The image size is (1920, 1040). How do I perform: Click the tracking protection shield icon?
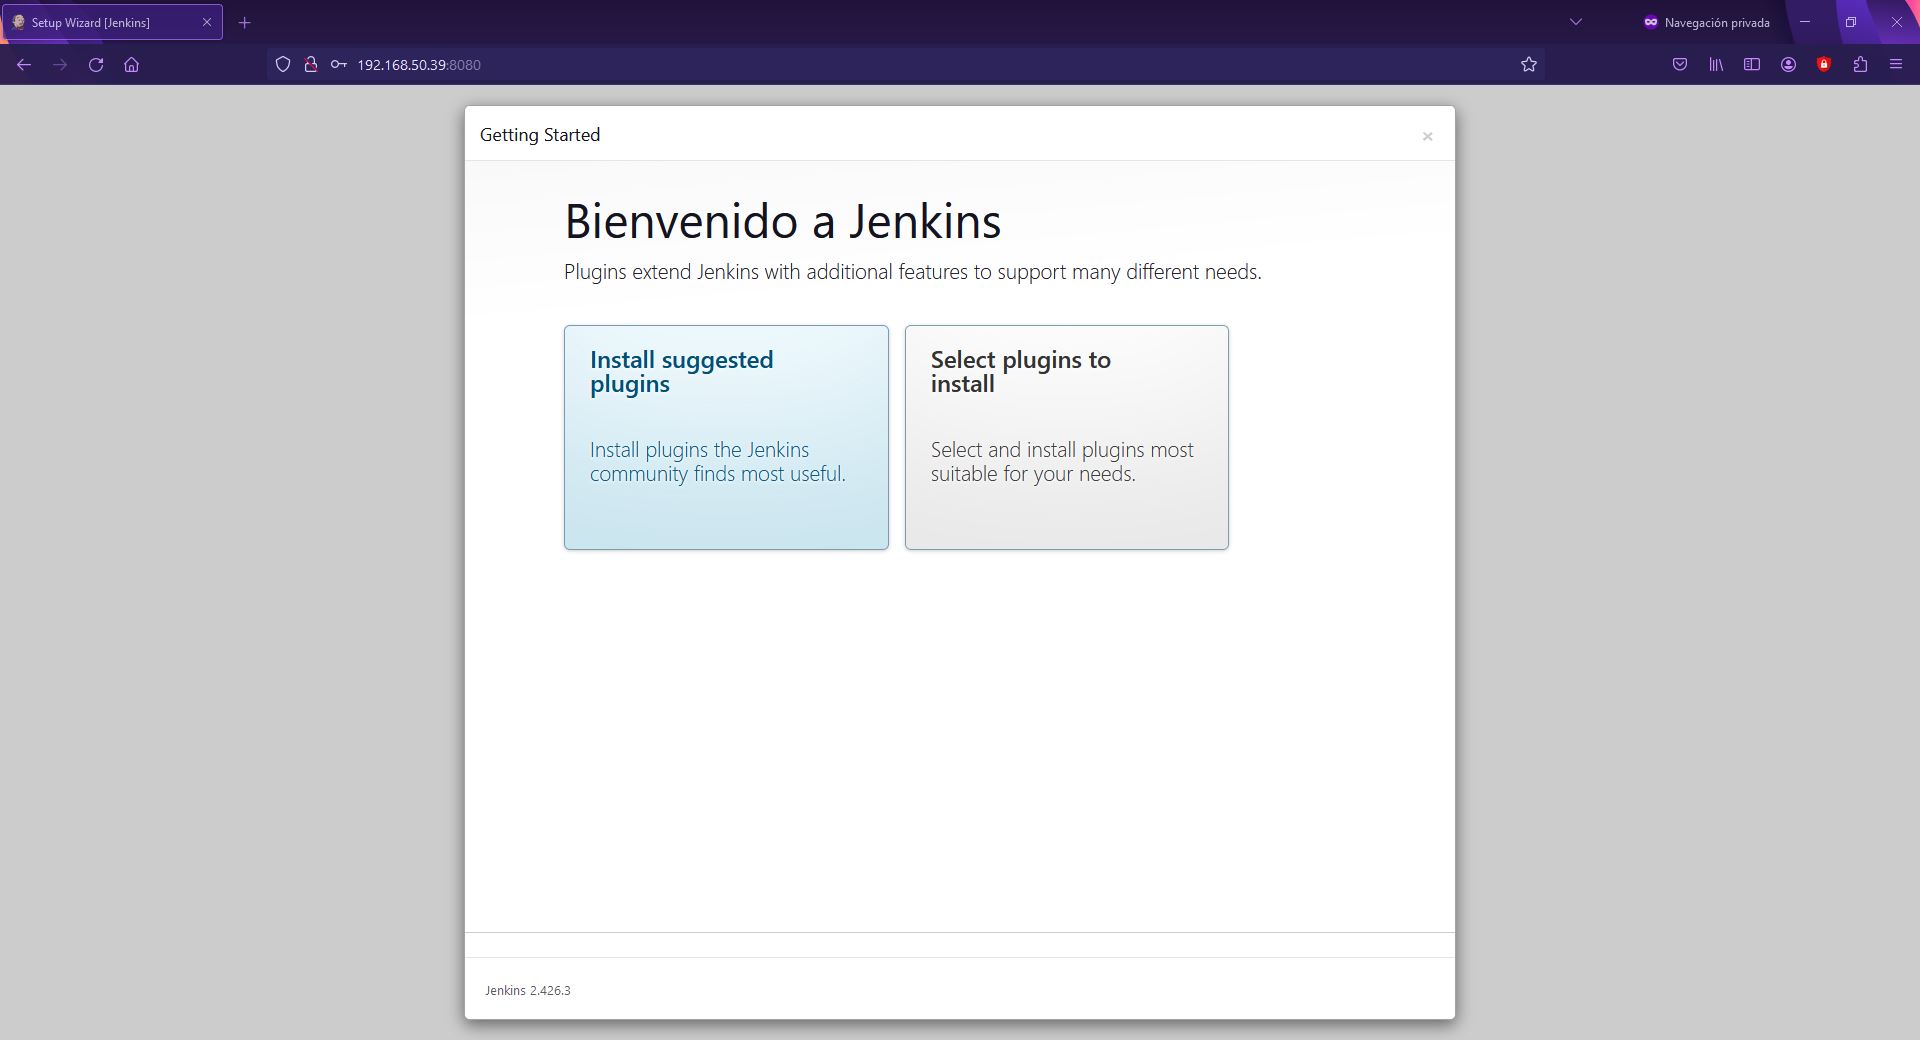(283, 65)
